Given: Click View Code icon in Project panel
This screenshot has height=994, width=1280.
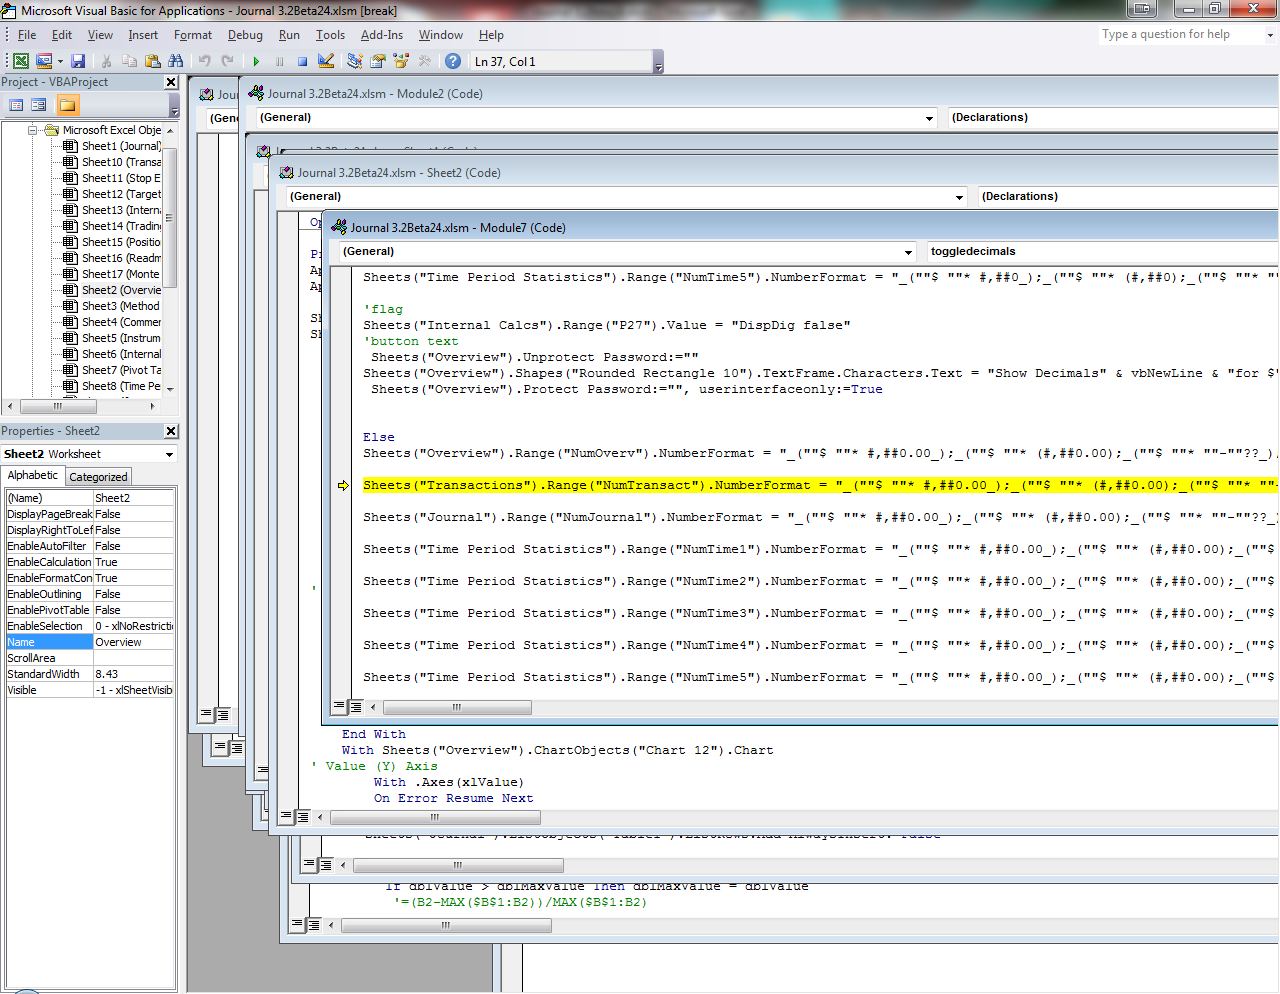Looking at the screenshot, I should [16, 105].
